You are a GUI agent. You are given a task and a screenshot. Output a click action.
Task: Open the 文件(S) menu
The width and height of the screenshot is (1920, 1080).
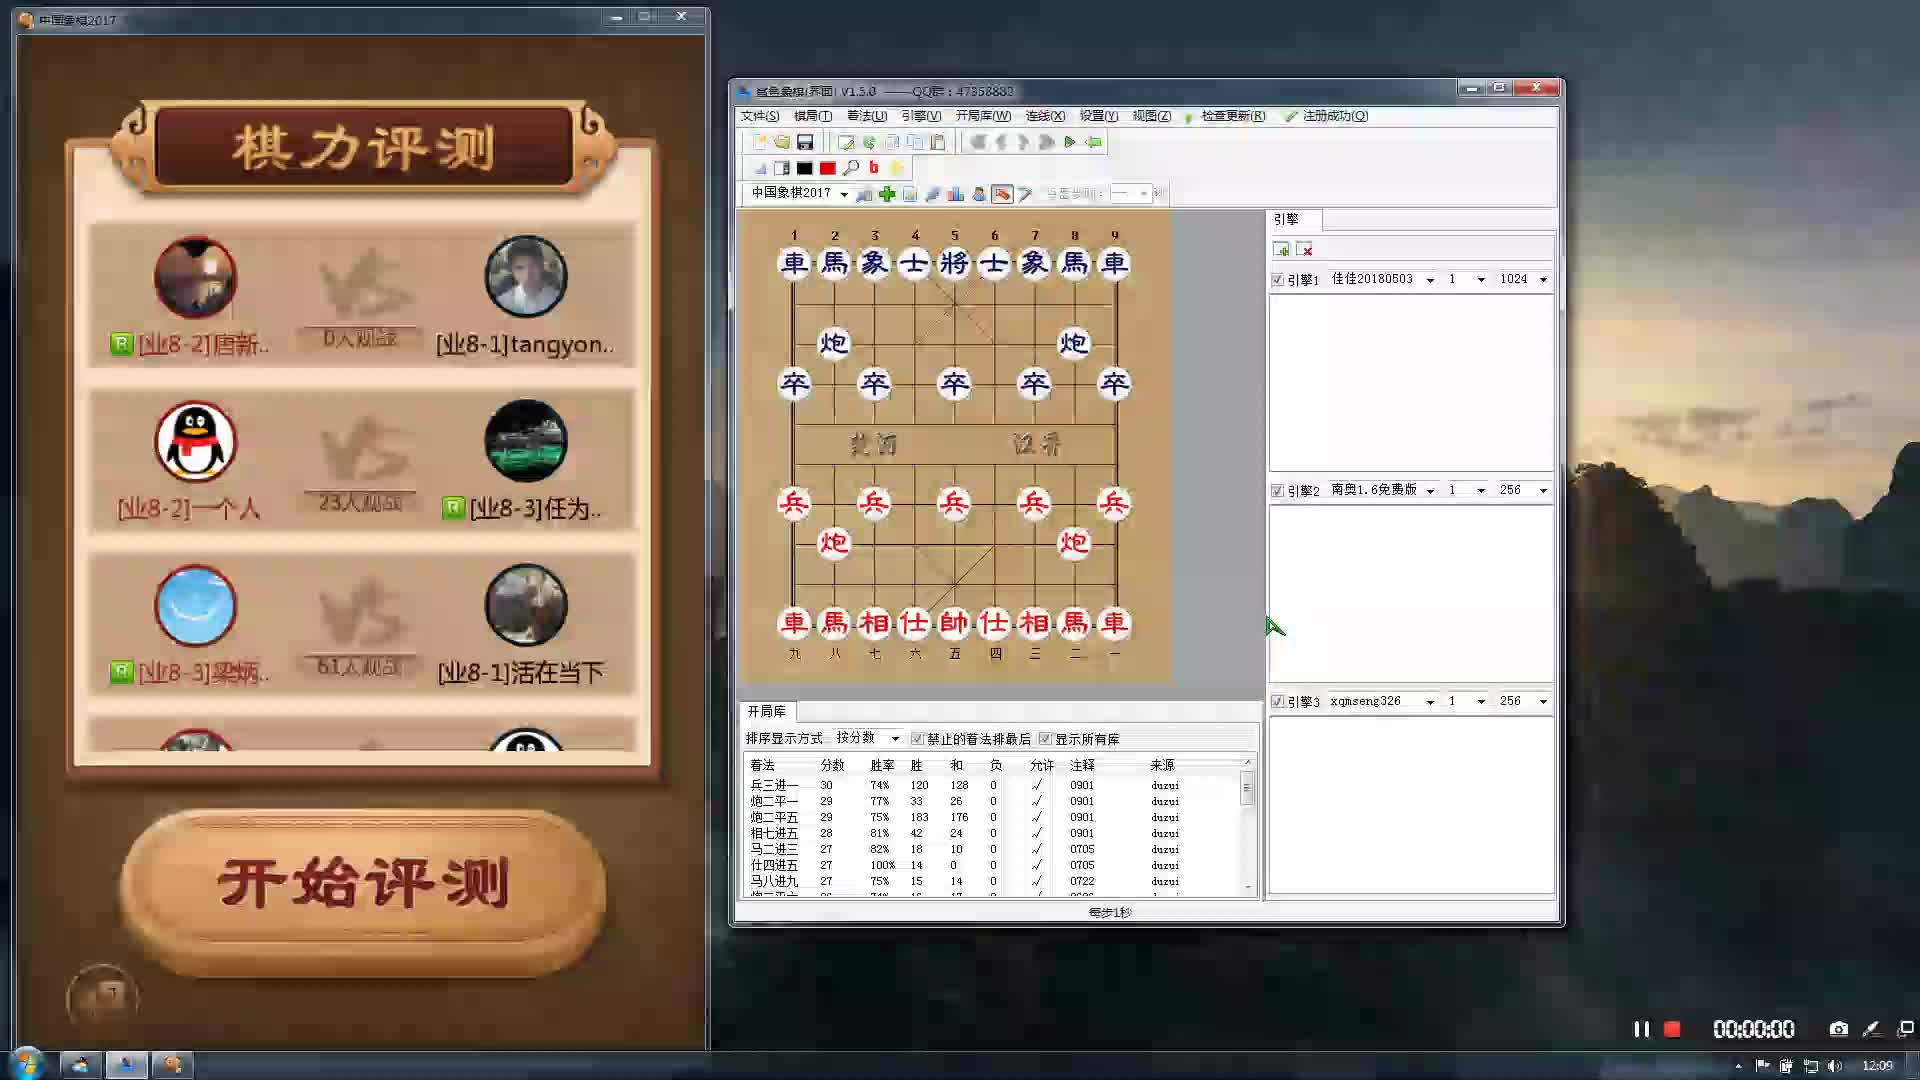tap(760, 116)
